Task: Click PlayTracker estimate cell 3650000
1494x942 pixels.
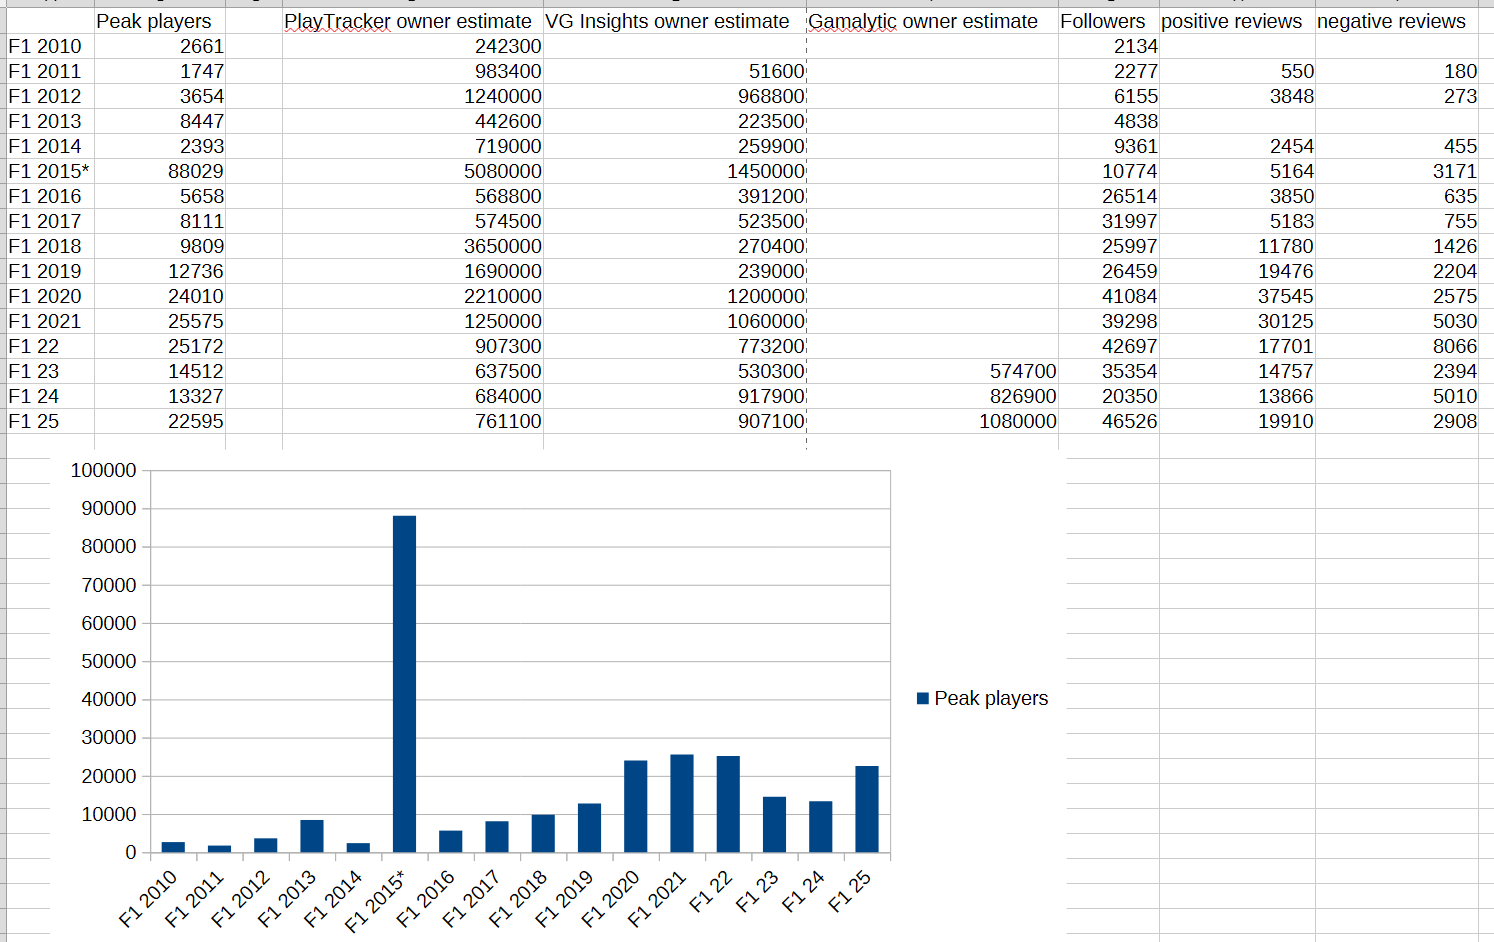Action: click(413, 246)
